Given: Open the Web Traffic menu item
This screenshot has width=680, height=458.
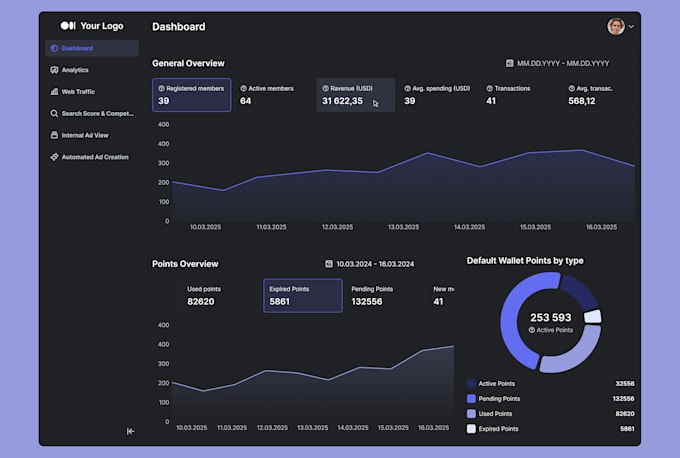Looking at the screenshot, I should 92,92.
